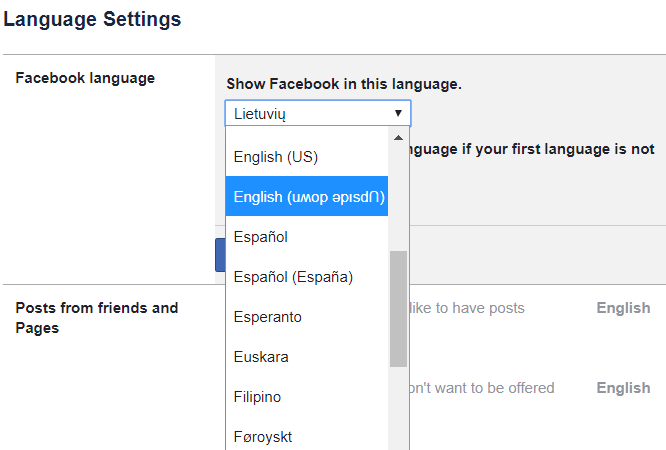Click "Show Facebook in this language." text
Screen dimensions: 666x450
pyautogui.click(x=344, y=84)
